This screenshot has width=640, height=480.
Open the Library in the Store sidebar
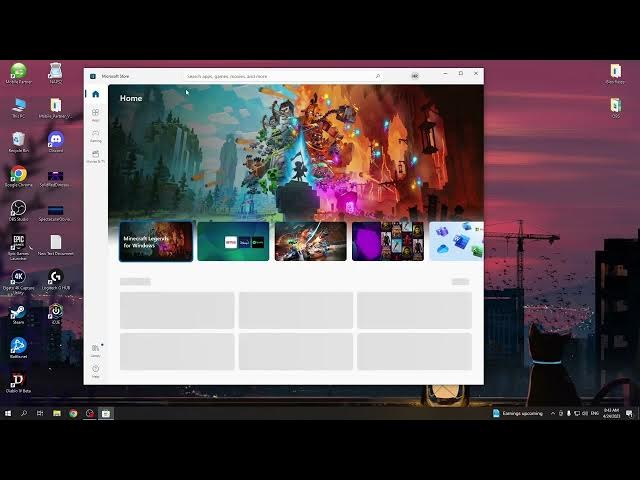click(96, 350)
